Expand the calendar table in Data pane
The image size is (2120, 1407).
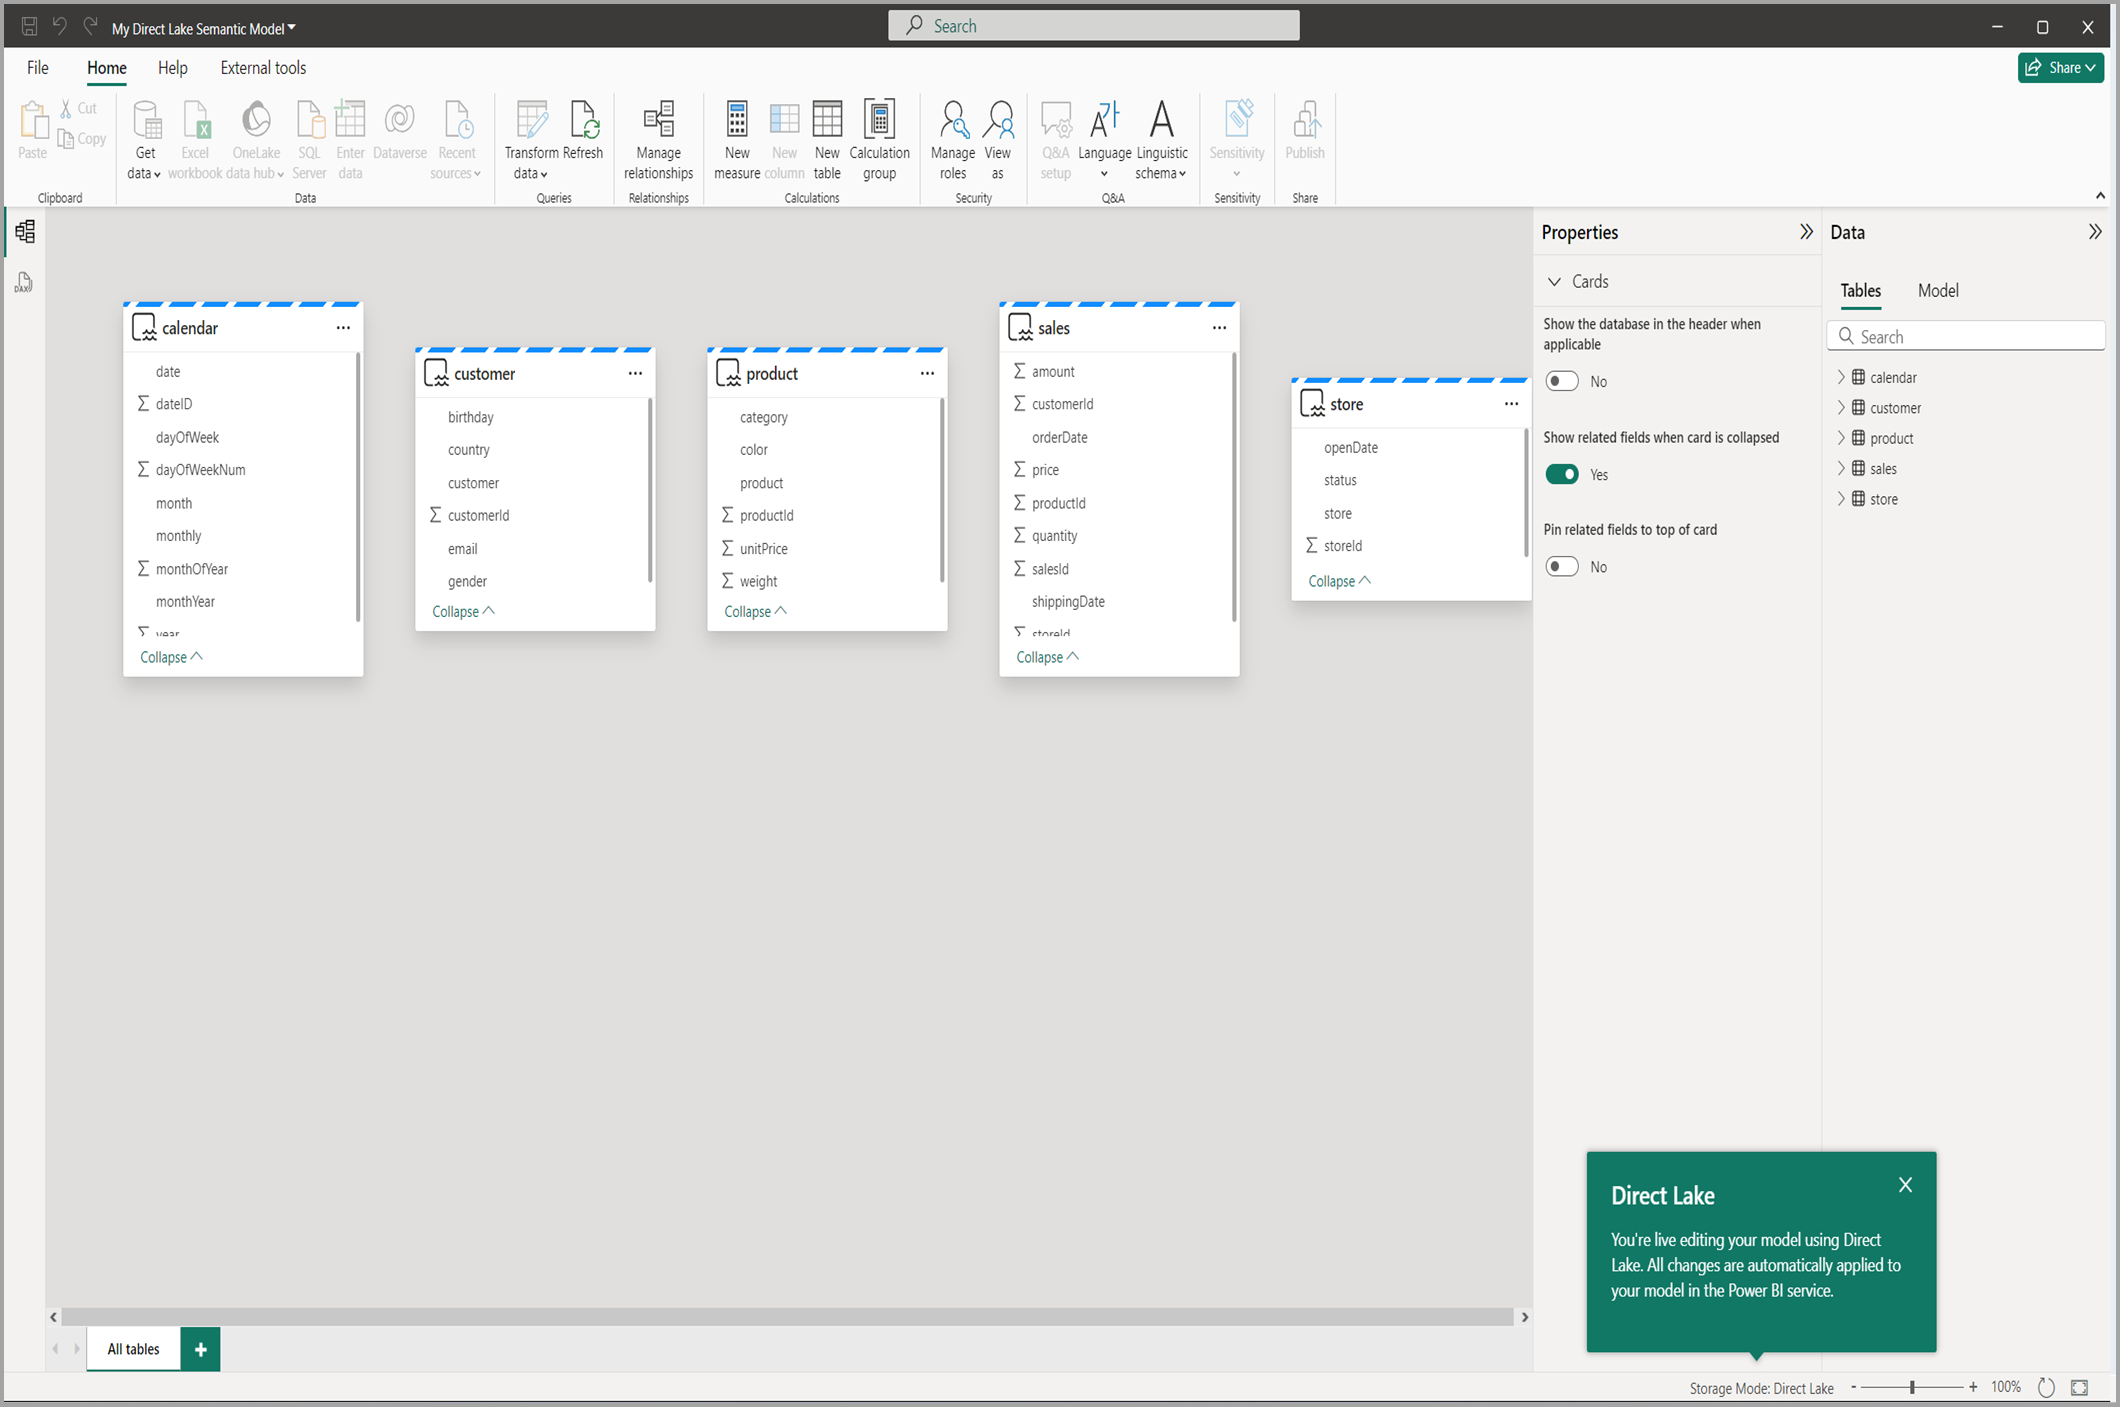tap(1841, 377)
